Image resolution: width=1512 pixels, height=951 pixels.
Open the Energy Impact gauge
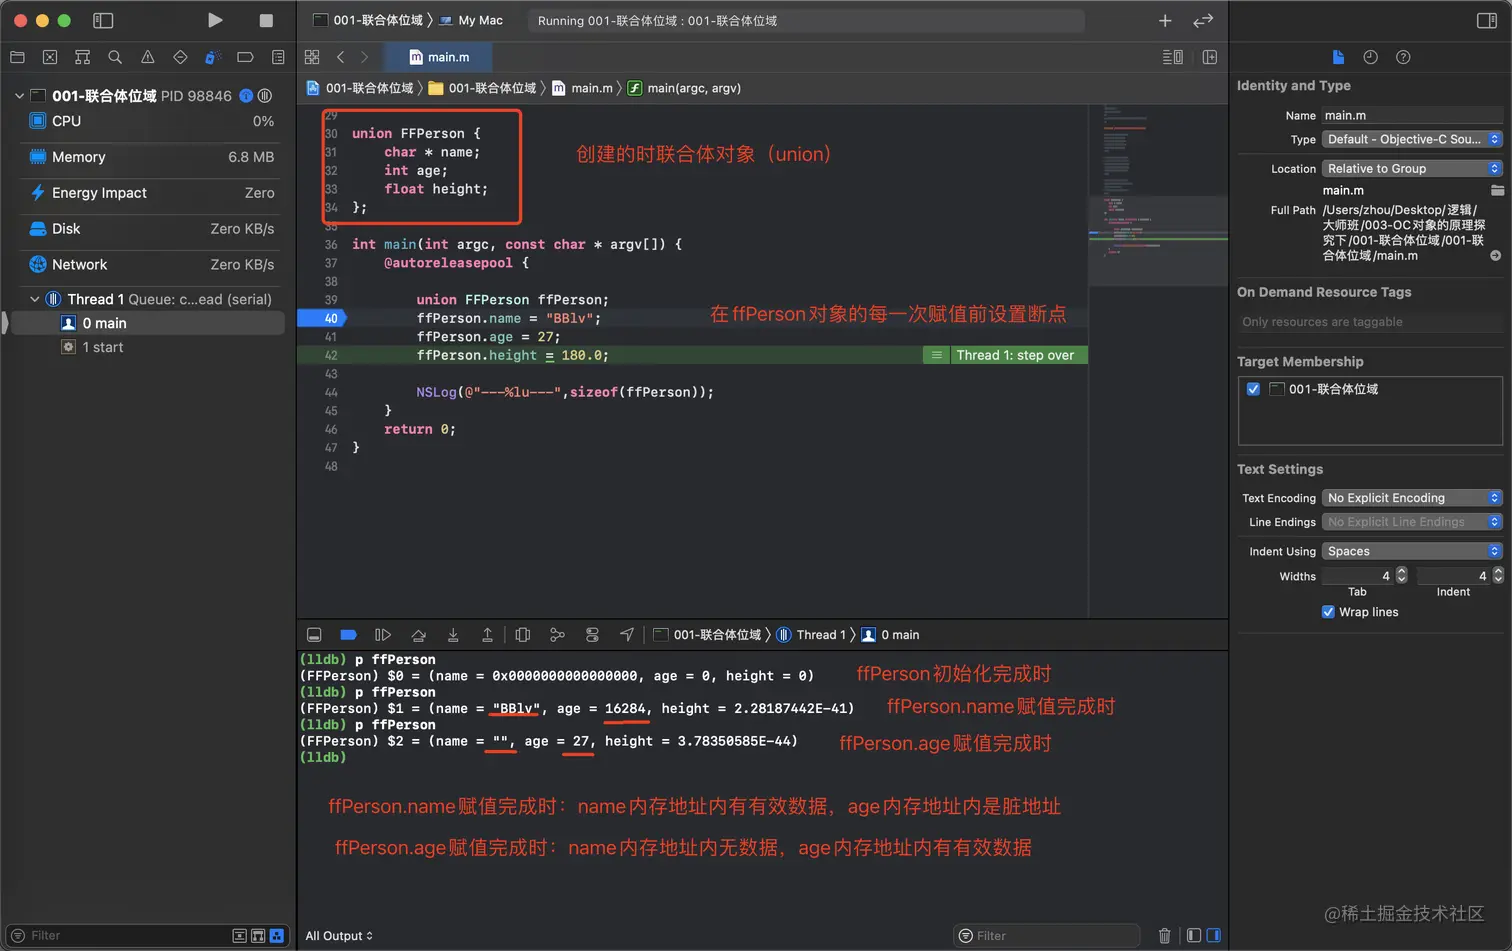(x=150, y=193)
